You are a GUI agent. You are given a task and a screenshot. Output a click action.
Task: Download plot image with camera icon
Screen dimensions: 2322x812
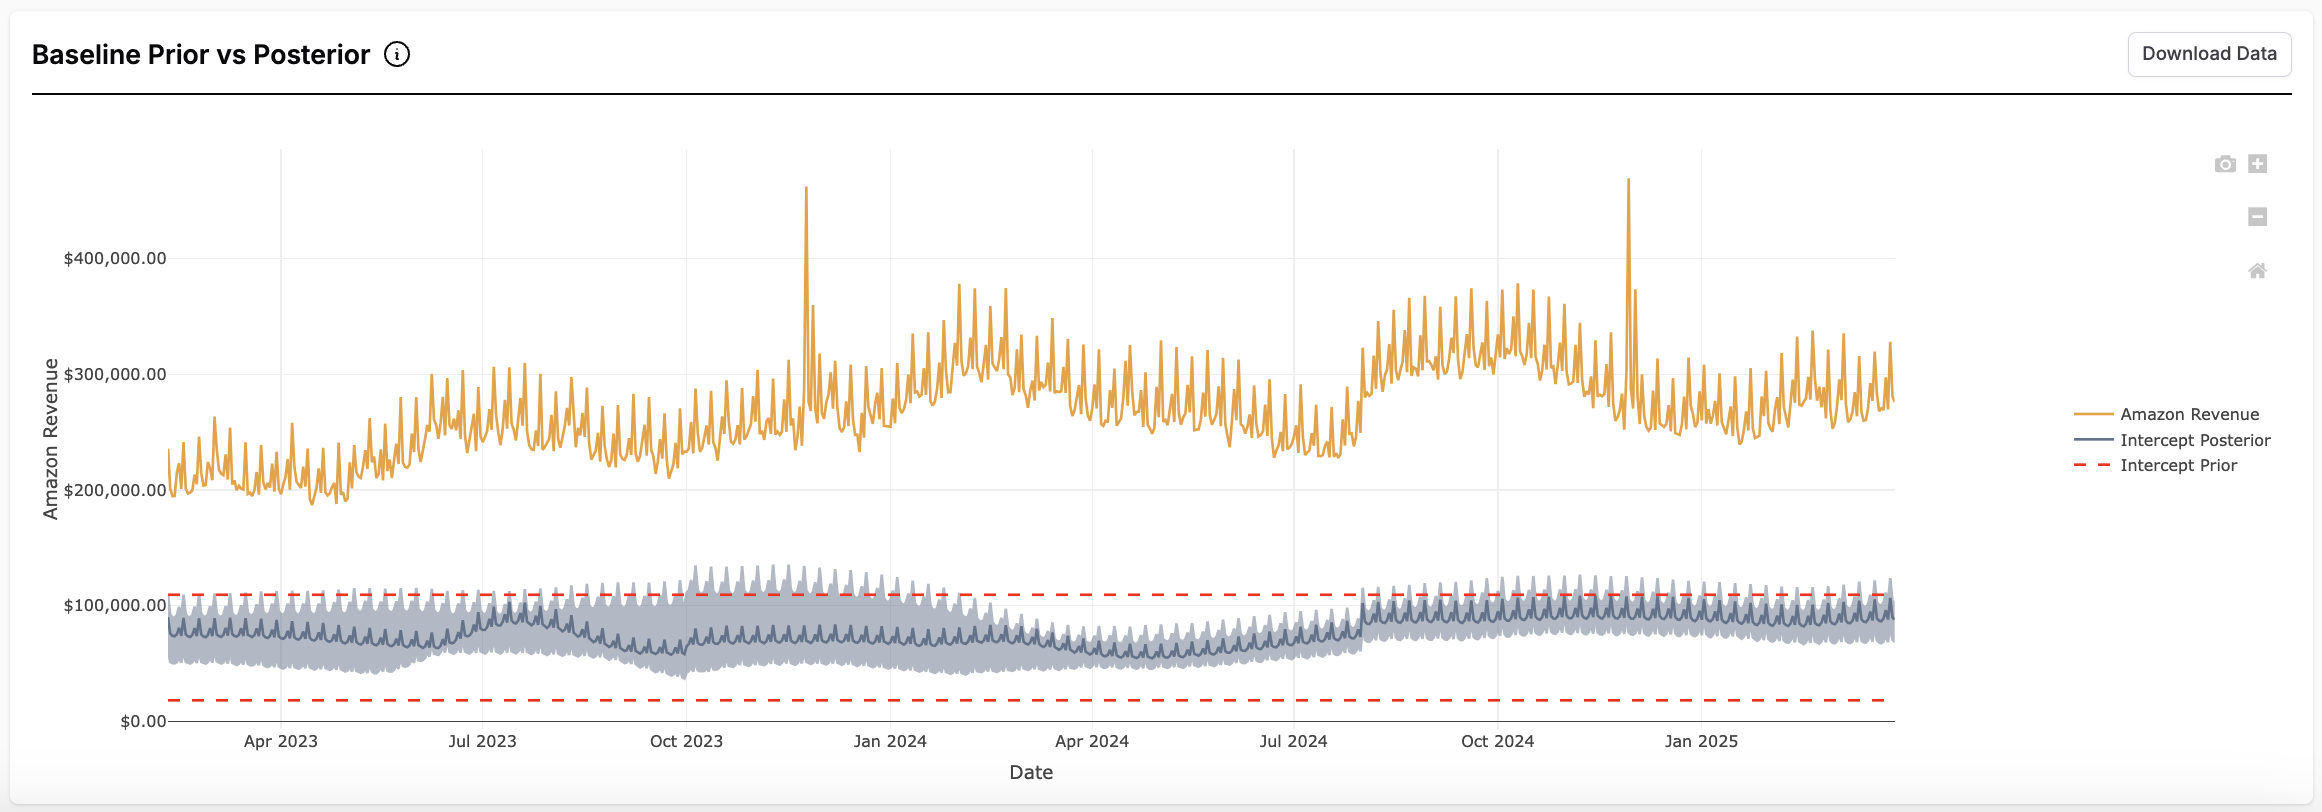(2224, 164)
